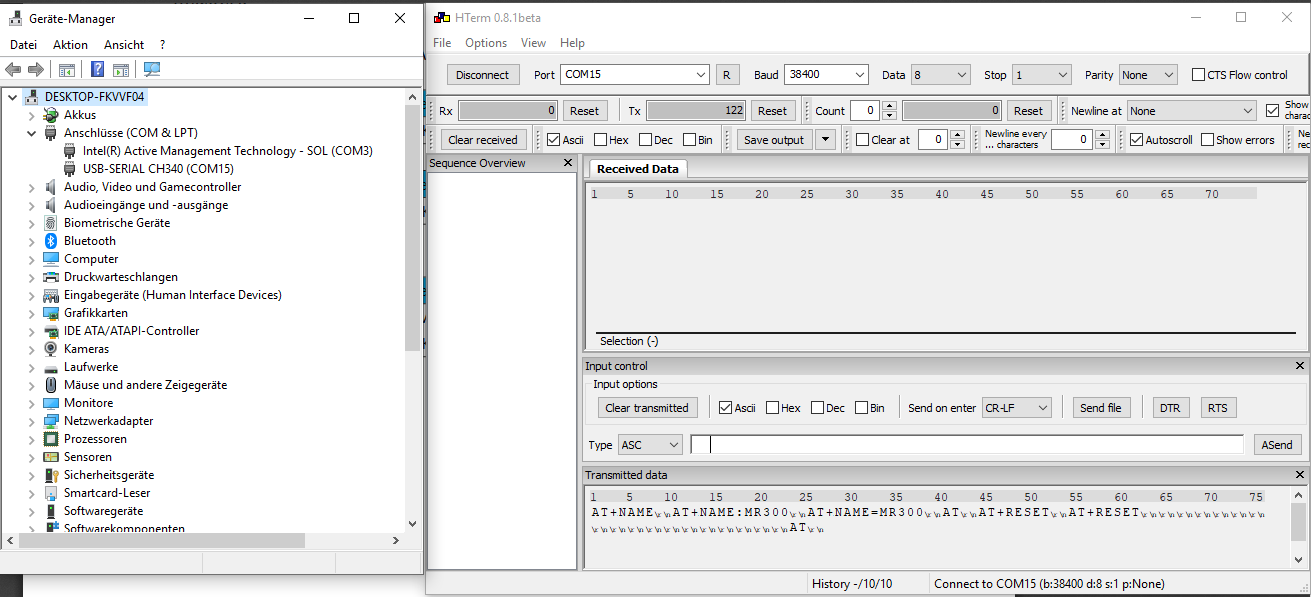Click the USB-SERIAL CH340 (COM15) port icon
Viewport: 1311px width, 597px height.
point(70,169)
